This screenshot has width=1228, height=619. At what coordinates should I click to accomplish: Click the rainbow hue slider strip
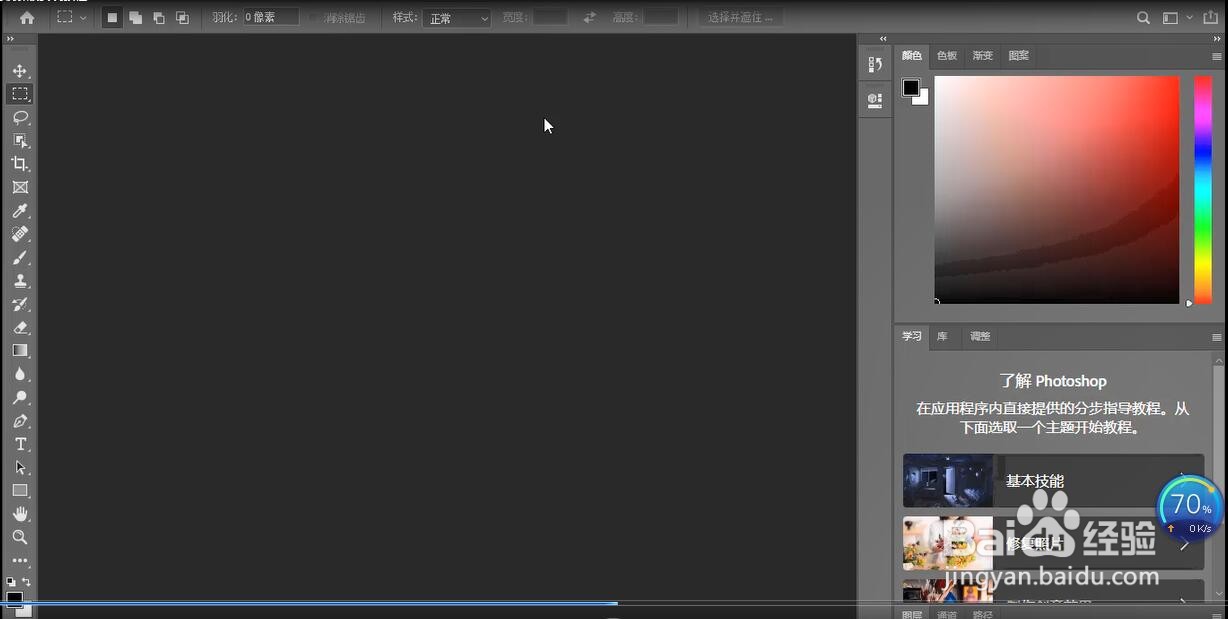pyautogui.click(x=1202, y=190)
